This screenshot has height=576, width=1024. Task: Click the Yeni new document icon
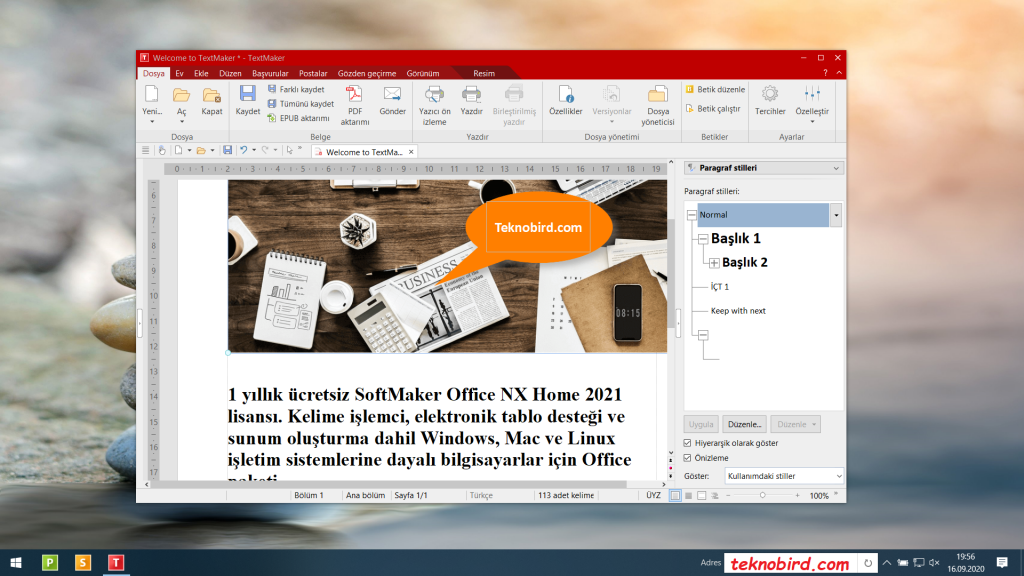[x=152, y=95]
